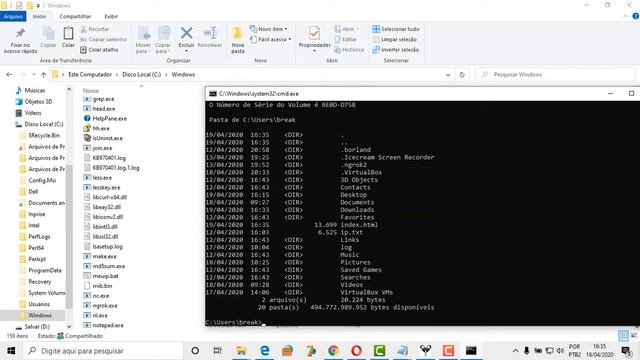Select the file notepad.exe
This screenshot has height=360, width=640.
[x=108, y=325]
